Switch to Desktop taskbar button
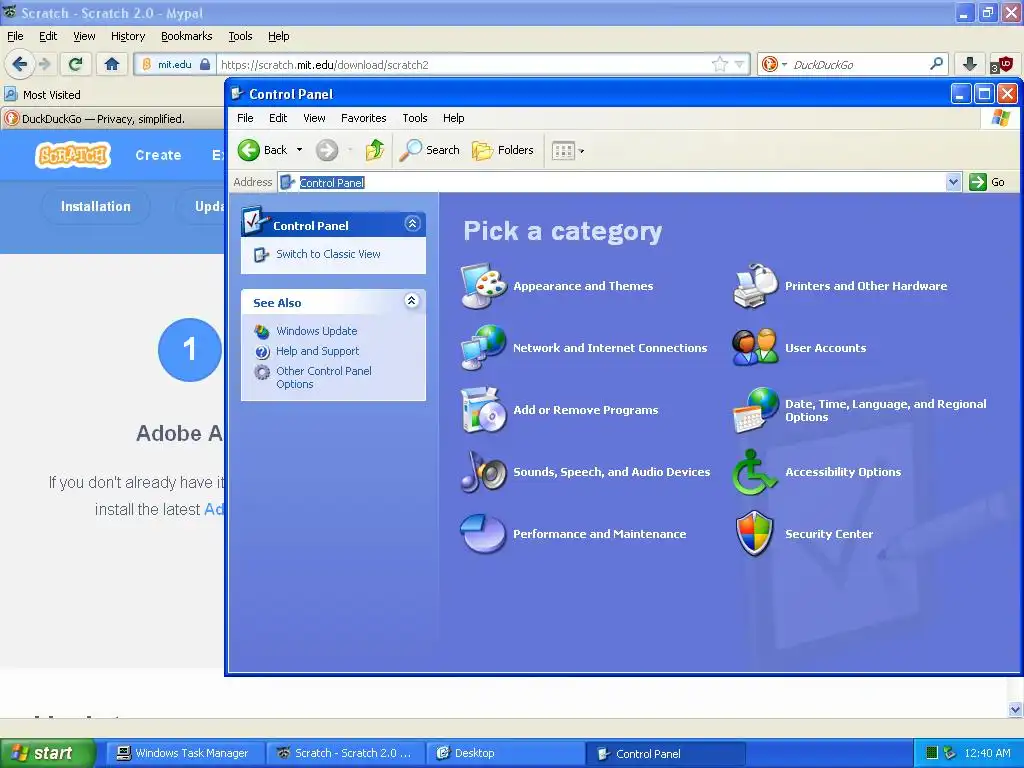 (504, 753)
